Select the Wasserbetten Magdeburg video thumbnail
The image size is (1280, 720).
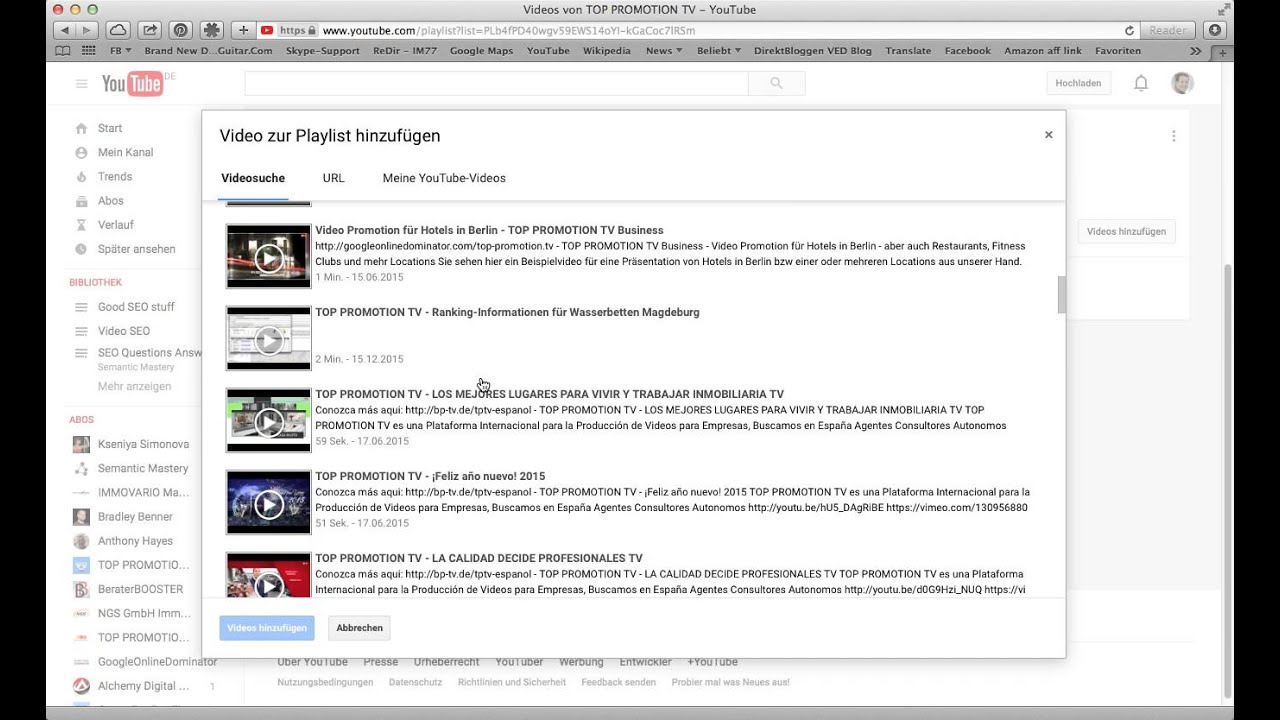[268, 339]
